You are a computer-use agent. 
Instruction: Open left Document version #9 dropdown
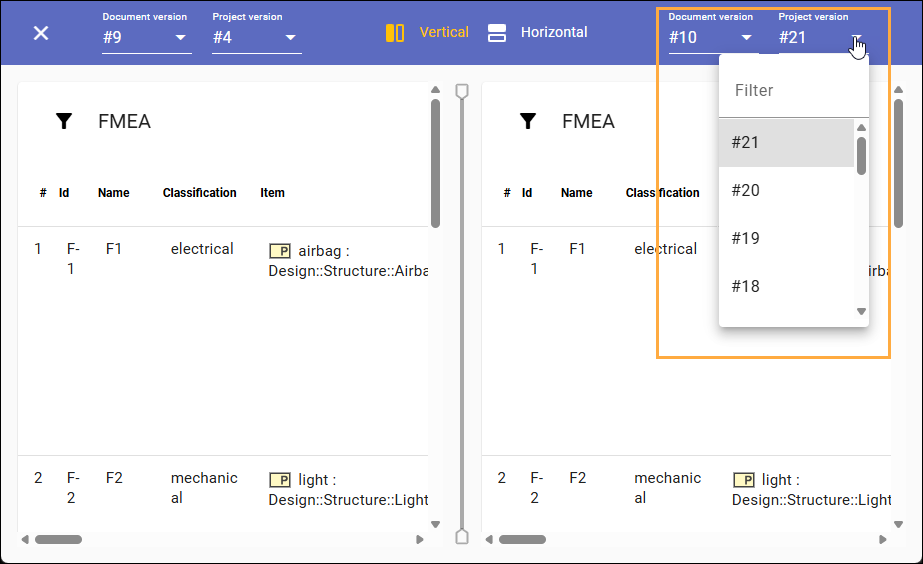[146, 38]
